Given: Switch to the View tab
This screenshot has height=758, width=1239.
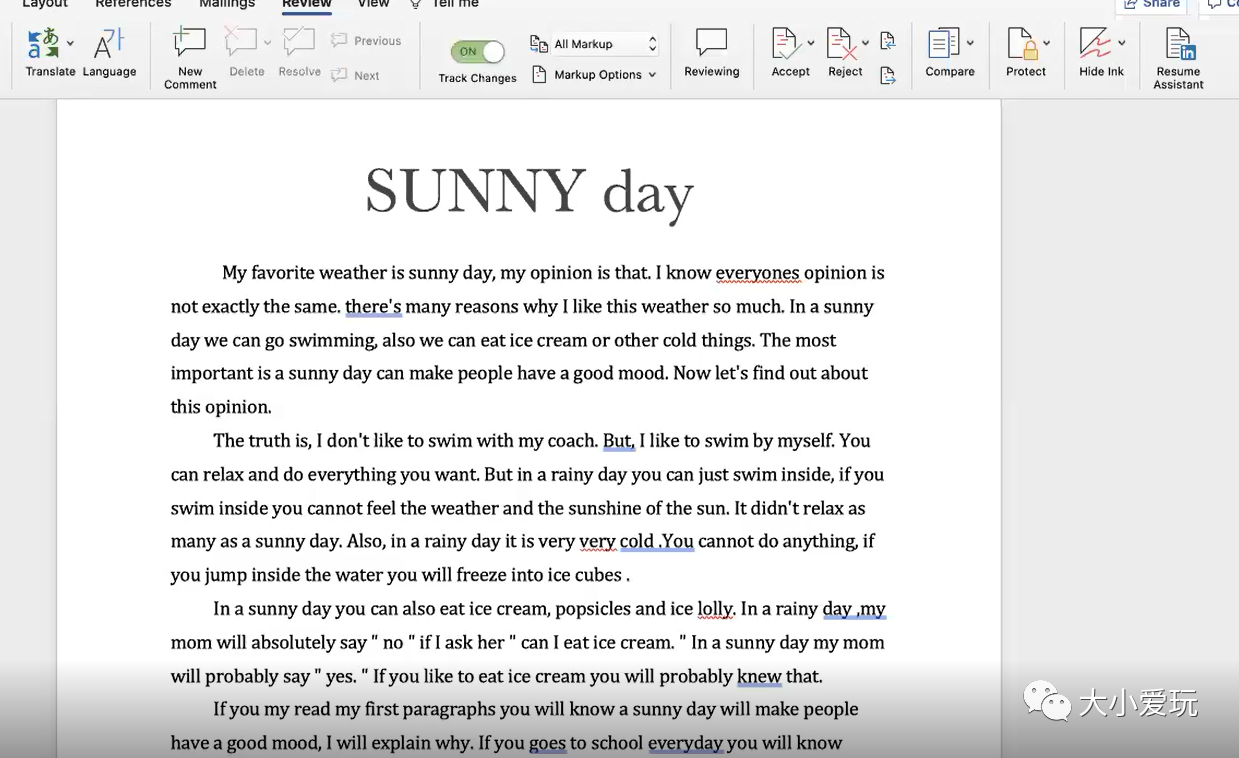Looking at the screenshot, I should pos(373,4).
